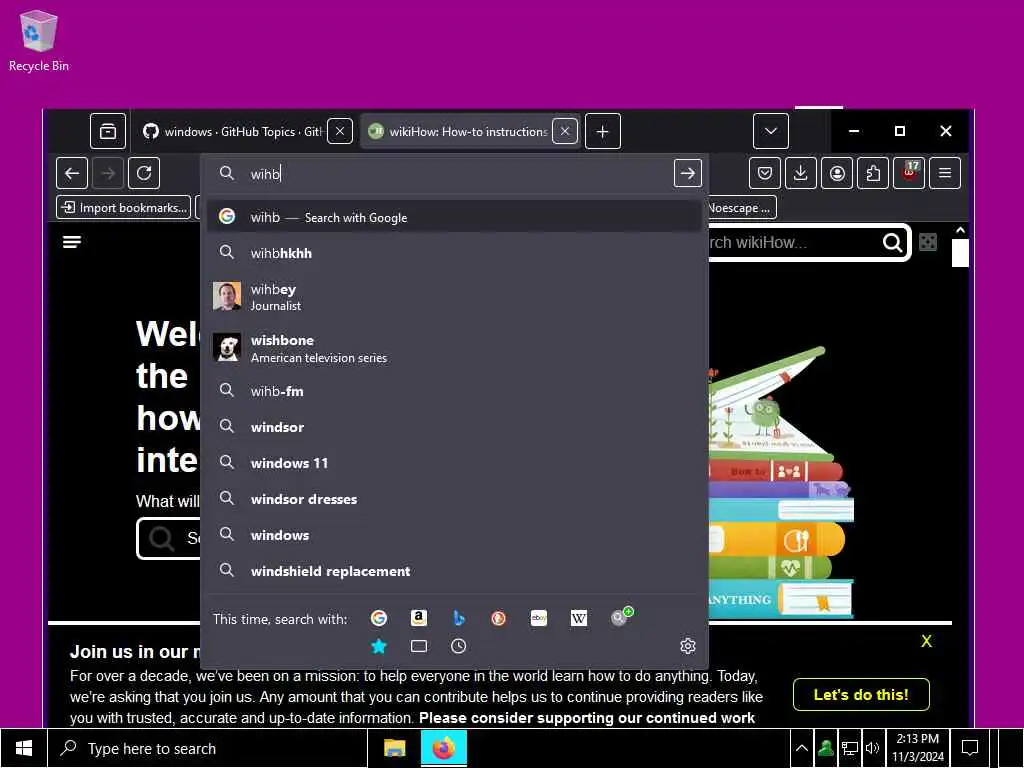This screenshot has width=1024, height=768.
Task: Open Windows Start menu
Action: pos(24,748)
